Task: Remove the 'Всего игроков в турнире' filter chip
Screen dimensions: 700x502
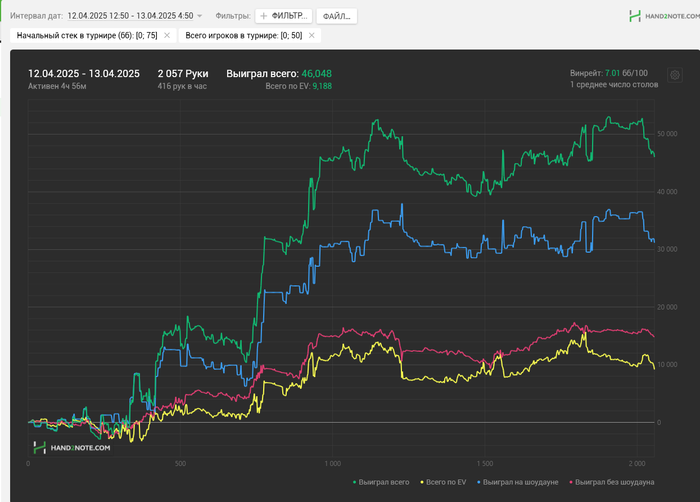Action: (x=312, y=35)
